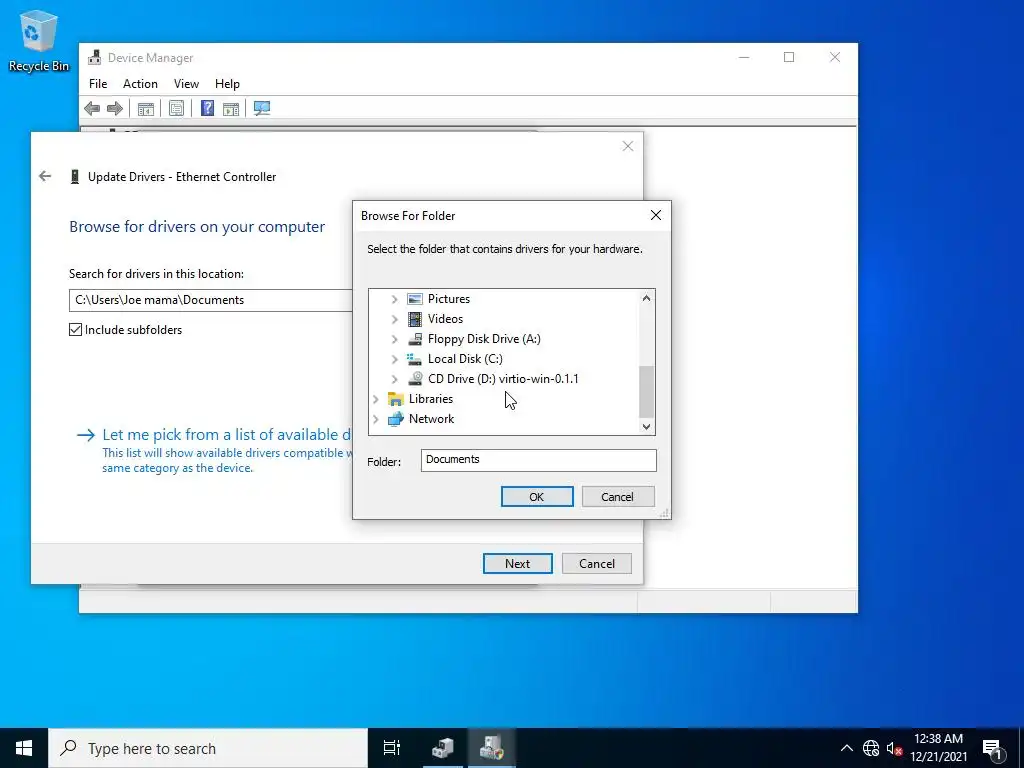Select CD Drive (D:) virtio-win-0.1.1 label

pyautogui.click(x=503, y=379)
